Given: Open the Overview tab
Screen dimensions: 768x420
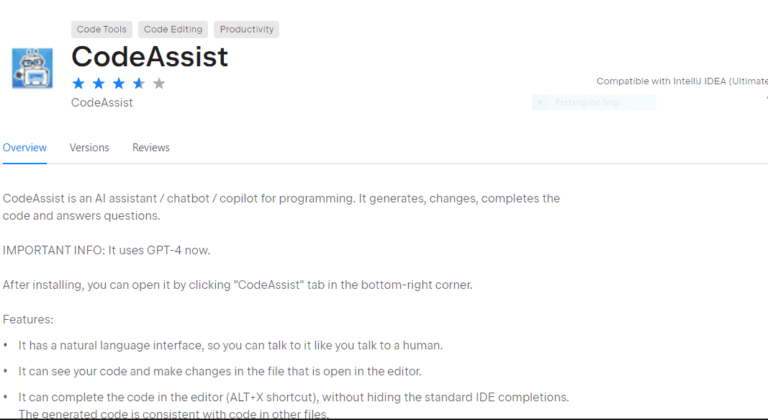Looking at the screenshot, I should 24,148.
